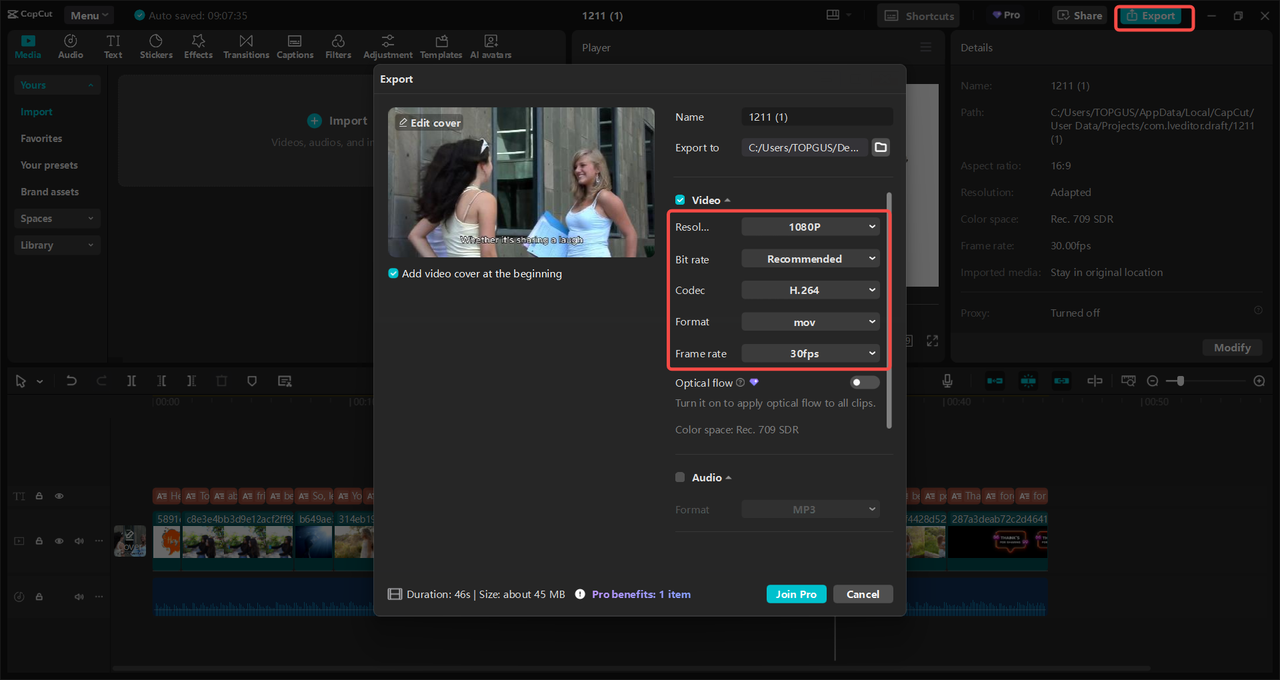The height and width of the screenshot is (680, 1280).
Task: Click the Filters icon
Action: (x=338, y=41)
